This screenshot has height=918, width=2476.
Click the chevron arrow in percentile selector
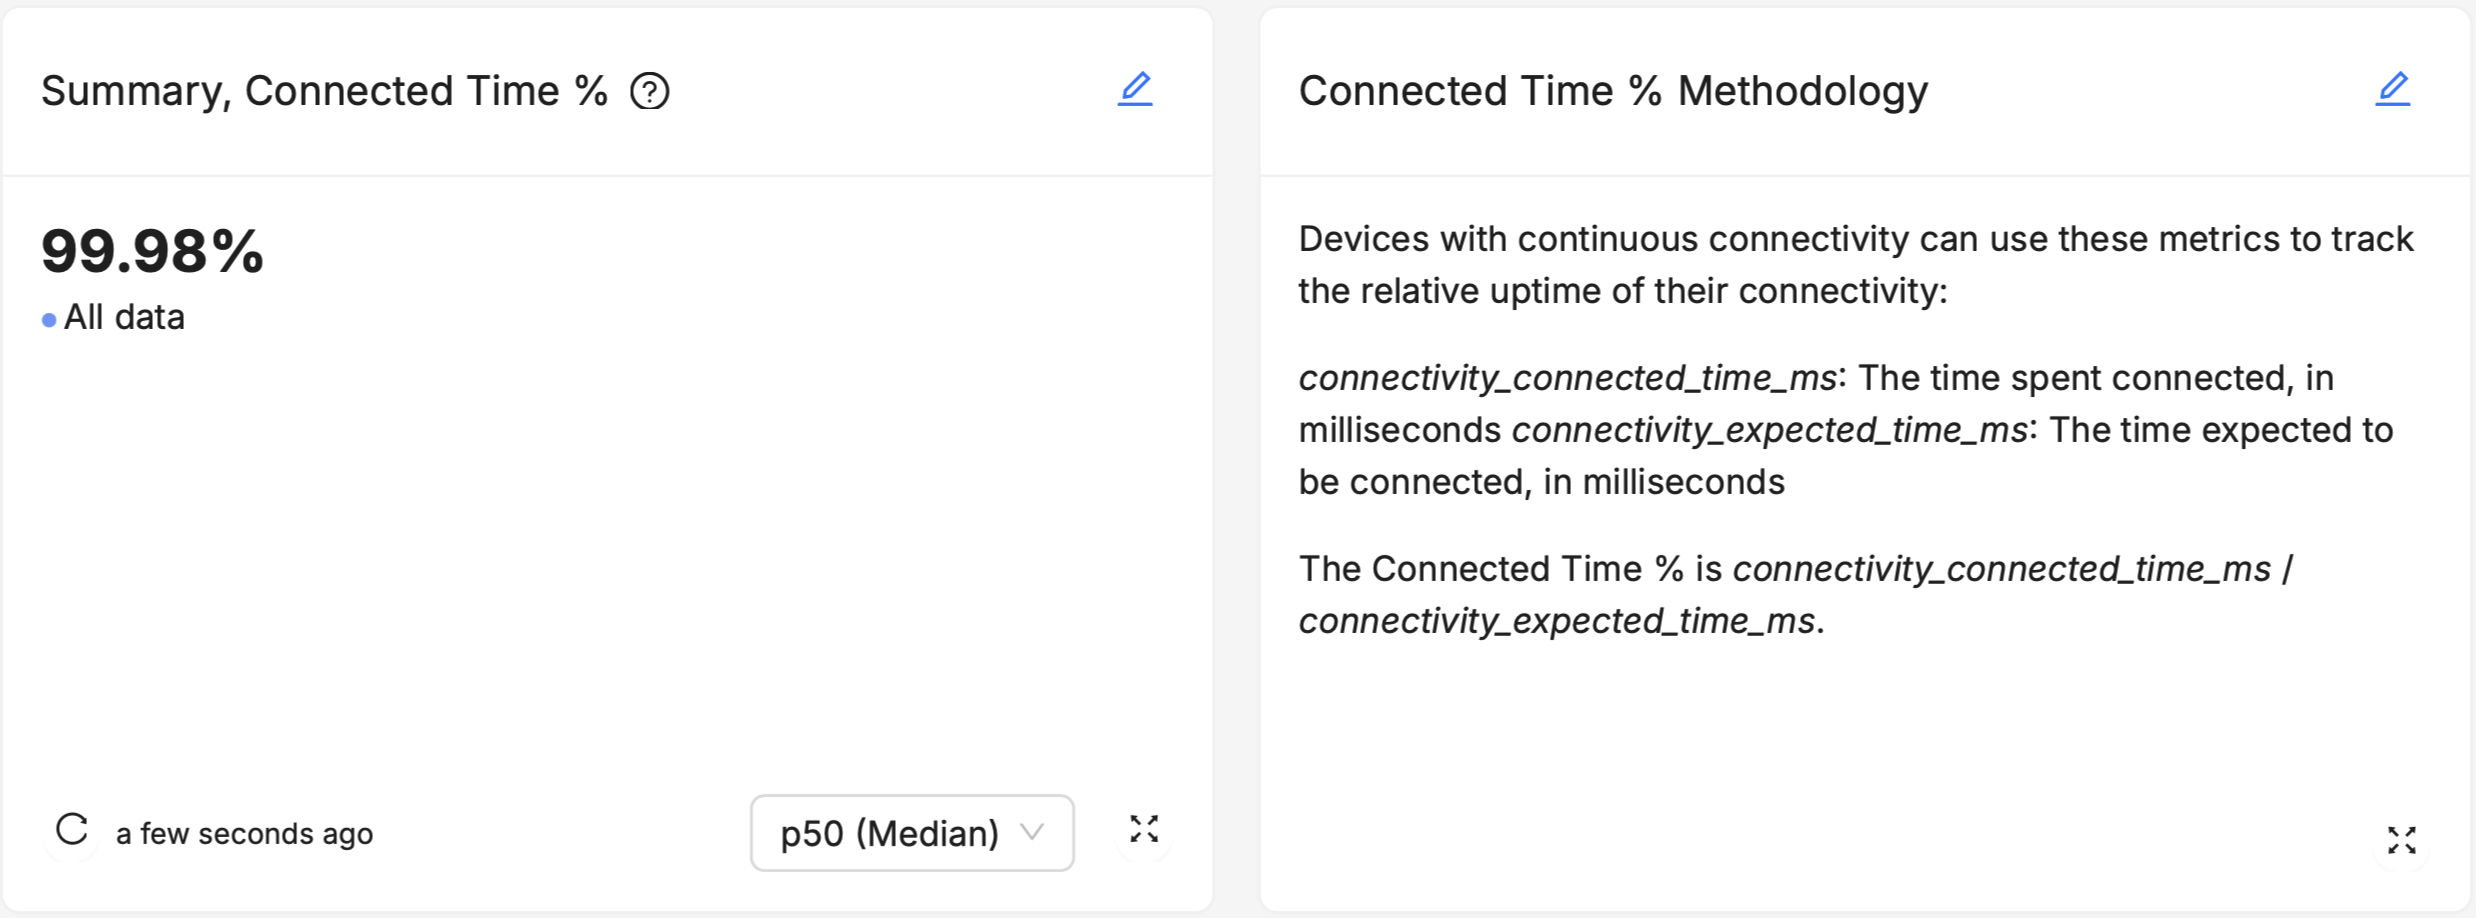[x=1032, y=832]
